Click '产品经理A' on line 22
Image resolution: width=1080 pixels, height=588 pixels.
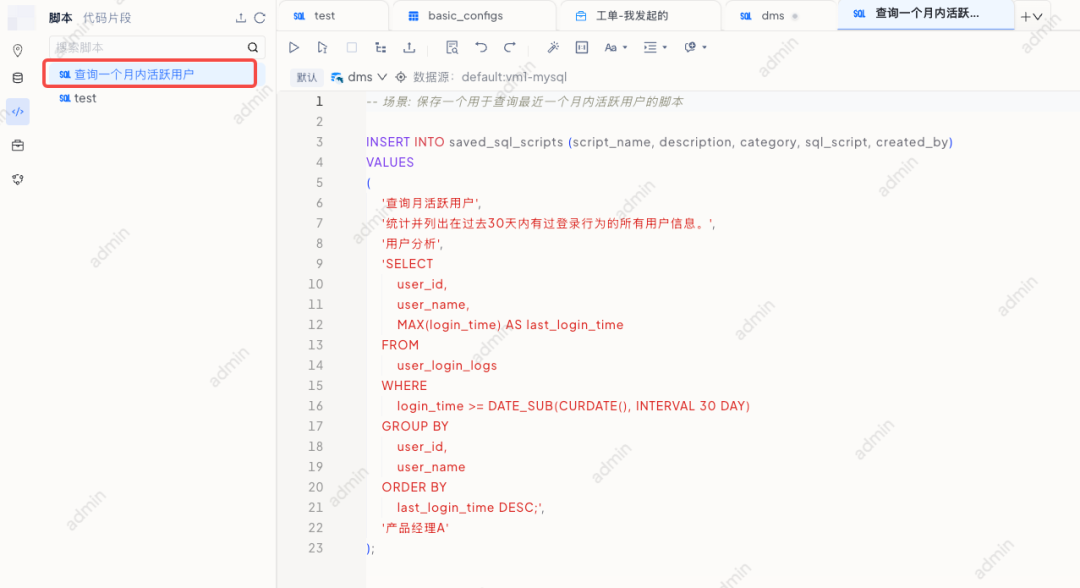[415, 528]
